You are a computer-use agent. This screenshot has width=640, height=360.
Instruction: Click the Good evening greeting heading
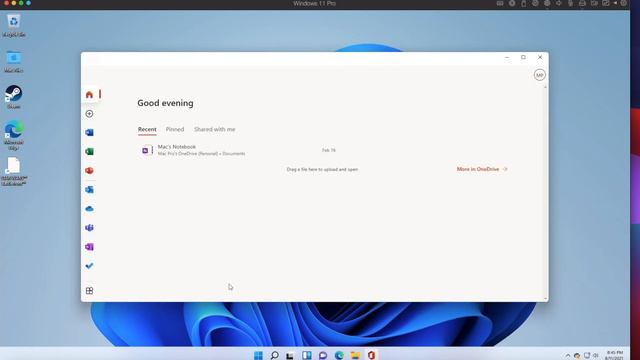point(165,103)
